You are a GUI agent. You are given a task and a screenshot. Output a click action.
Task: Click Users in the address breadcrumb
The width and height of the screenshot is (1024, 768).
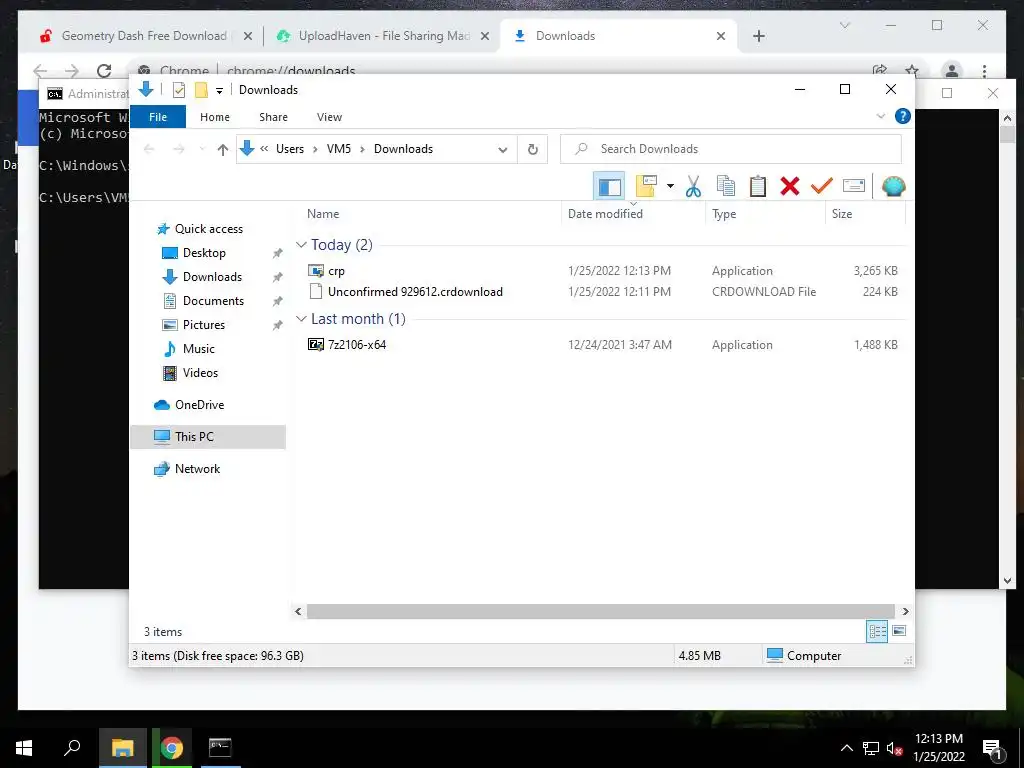click(290, 149)
